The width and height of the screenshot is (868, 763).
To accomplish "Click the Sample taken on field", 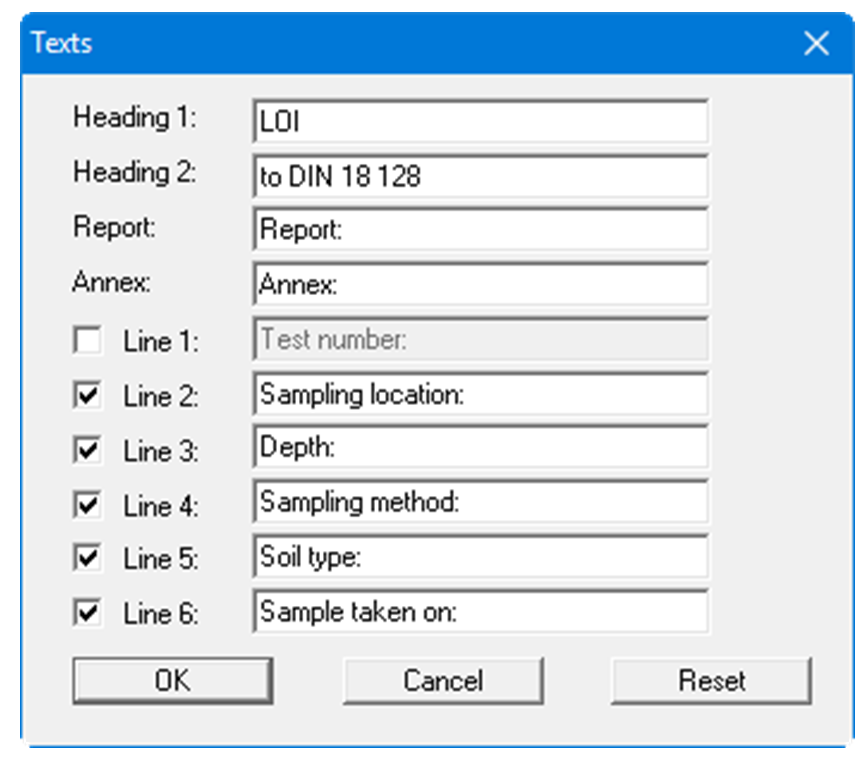I will point(480,612).
